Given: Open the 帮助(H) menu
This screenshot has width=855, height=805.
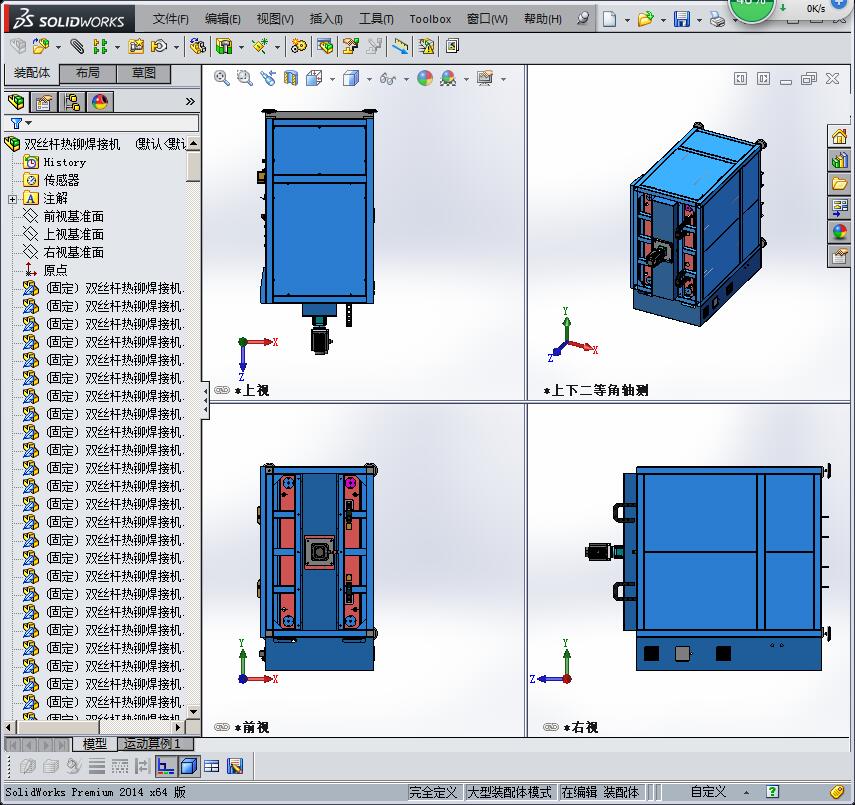Looking at the screenshot, I should coord(543,19).
